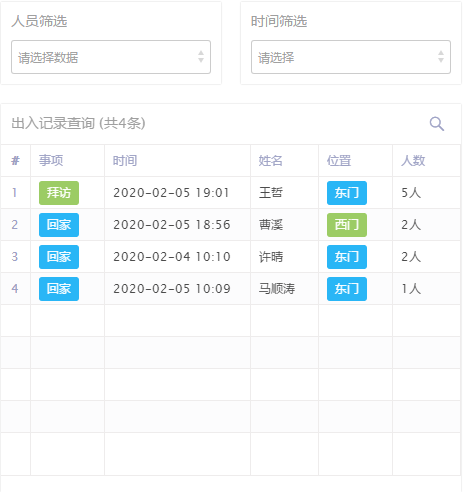The image size is (464, 492).
Task: Click the 时间筛选 dropdown arrows
Action: coord(441,57)
